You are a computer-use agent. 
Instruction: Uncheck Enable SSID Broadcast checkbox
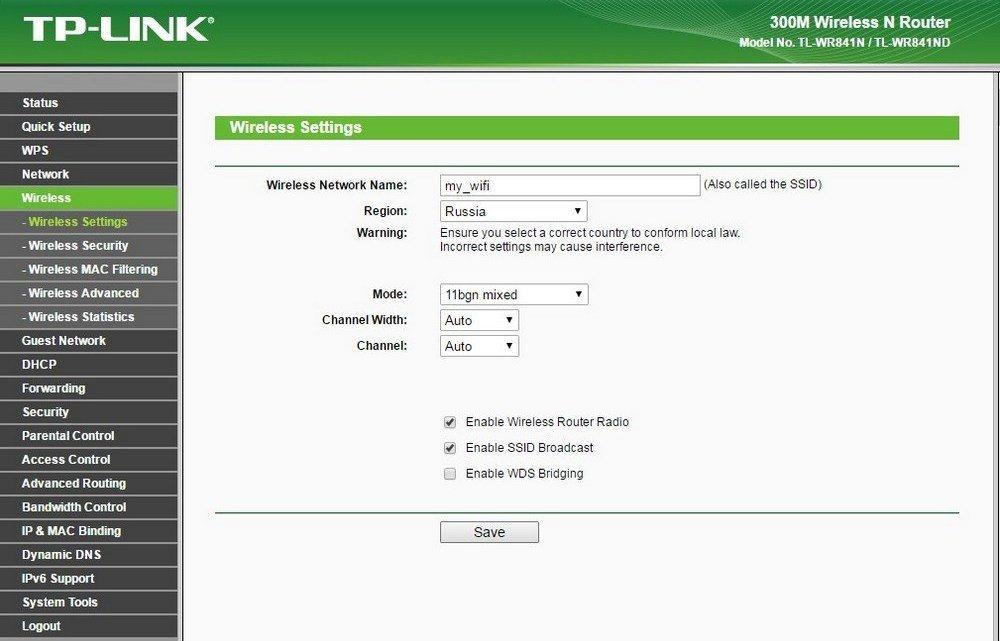[450, 448]
